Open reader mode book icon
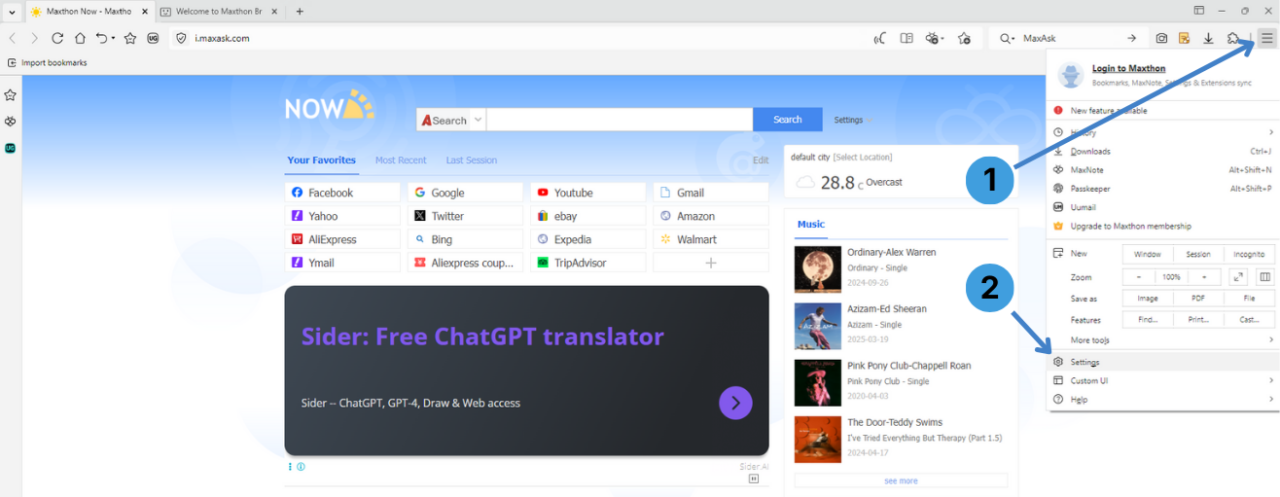The width and height of the screenshot is (1280, 497). point(906,38)
